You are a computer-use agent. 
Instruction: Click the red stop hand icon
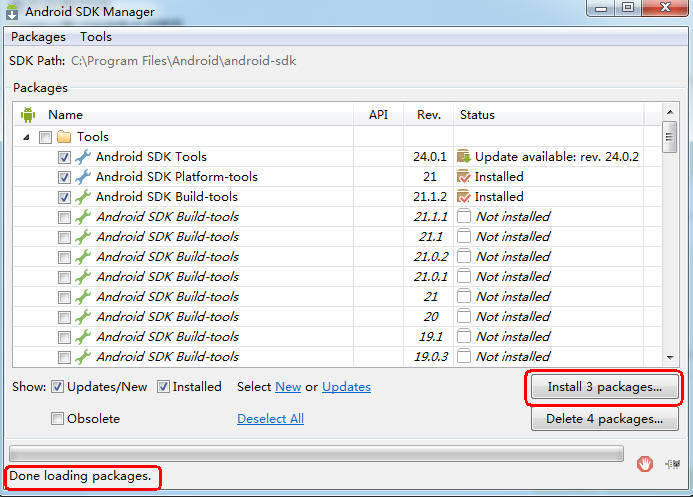644,464
